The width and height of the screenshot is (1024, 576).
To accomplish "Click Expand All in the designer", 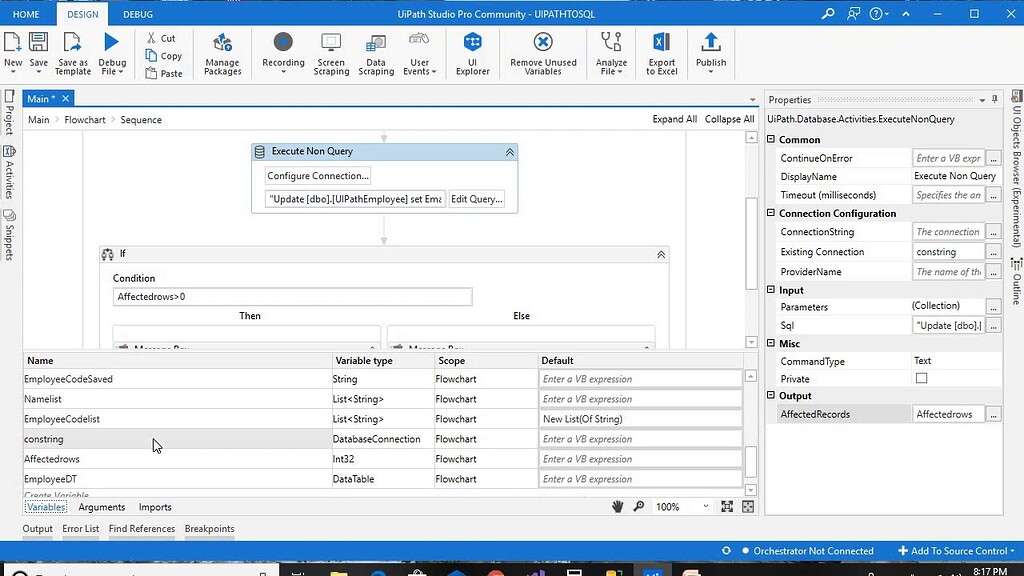I will [675, 118].
